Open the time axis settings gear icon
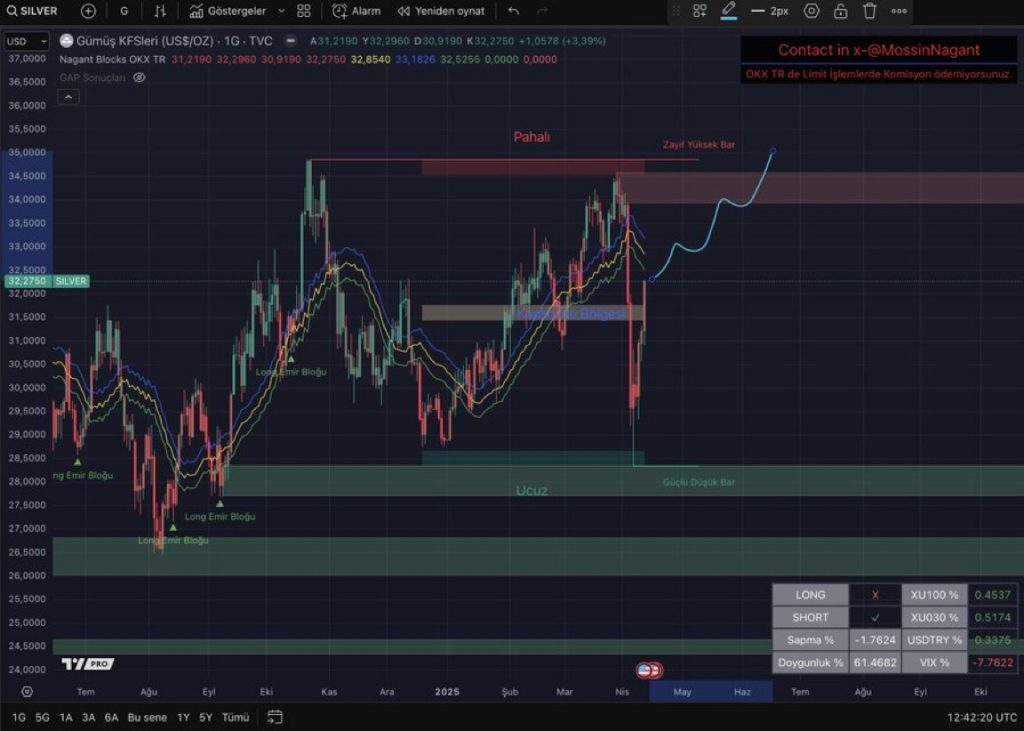This screenshot has width=1024, height=731. (x=27, y=692)
